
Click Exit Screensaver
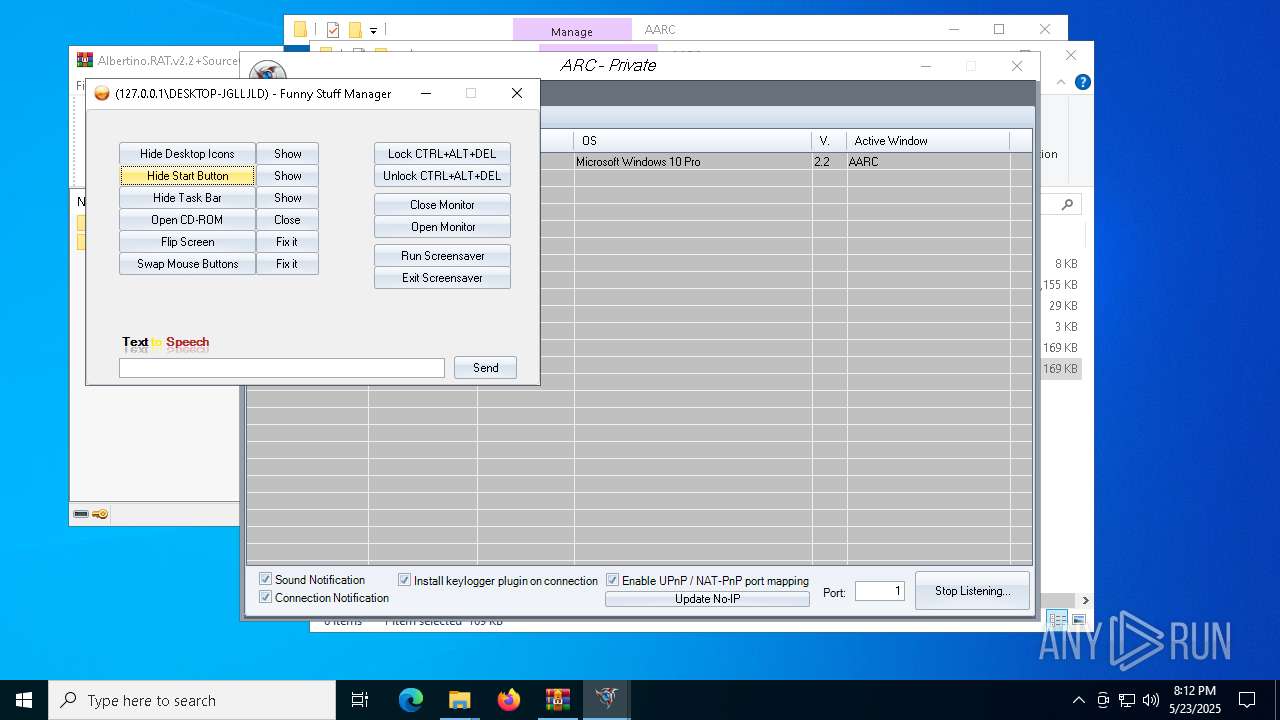(x=442, y=278)
